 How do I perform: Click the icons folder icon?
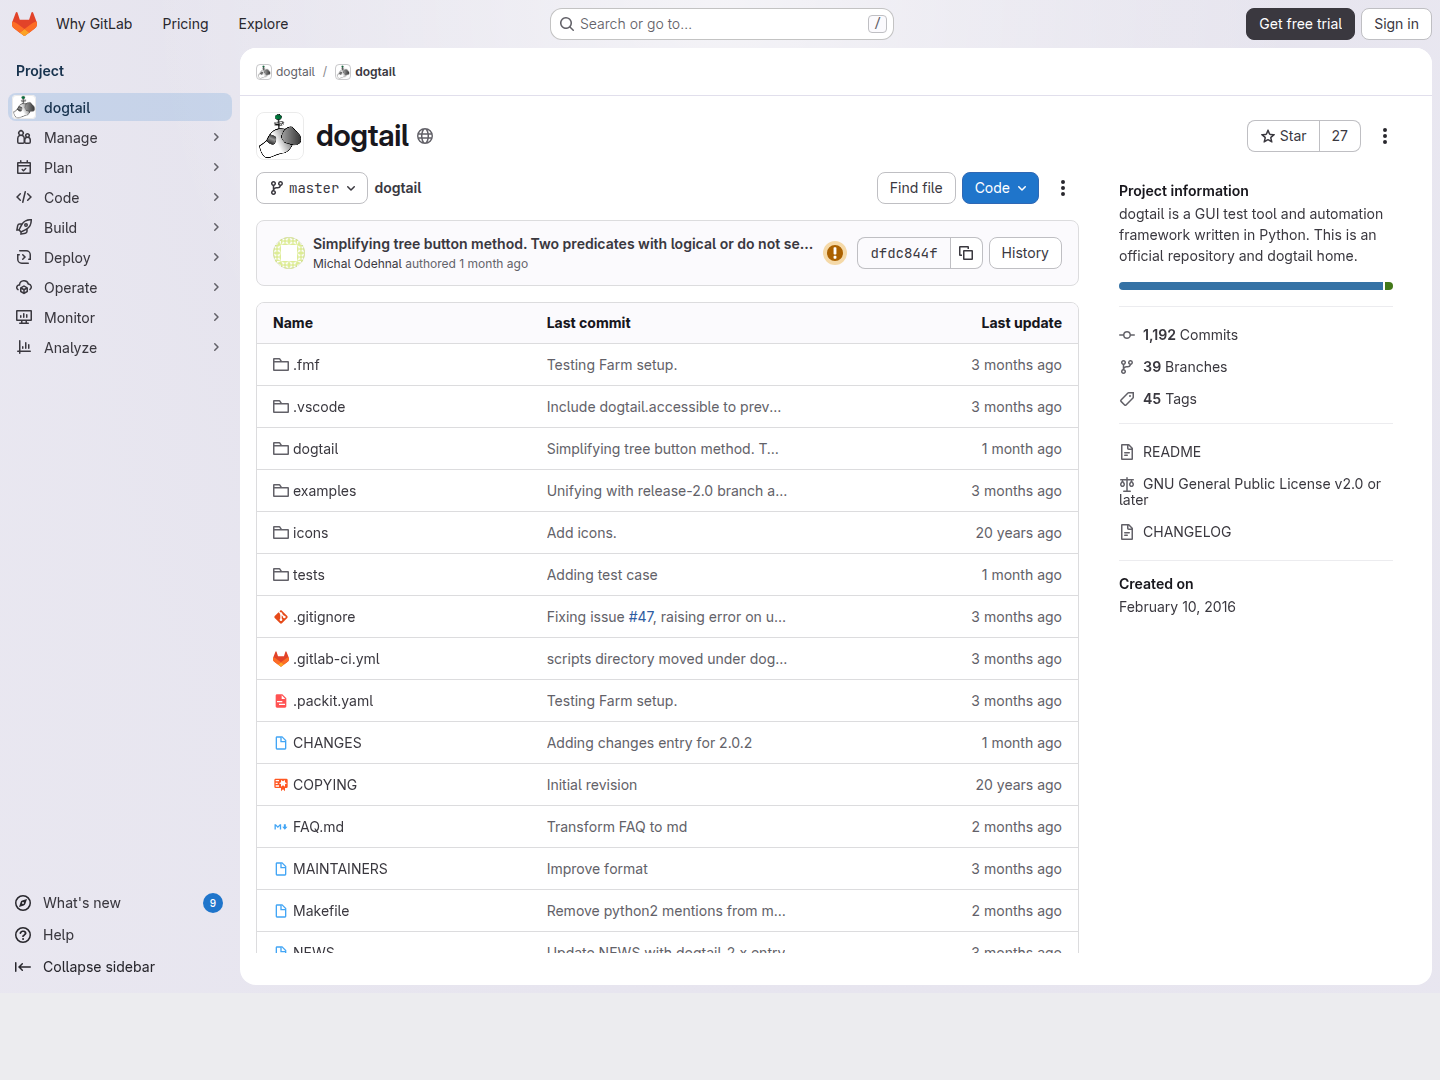click(281, 533)
